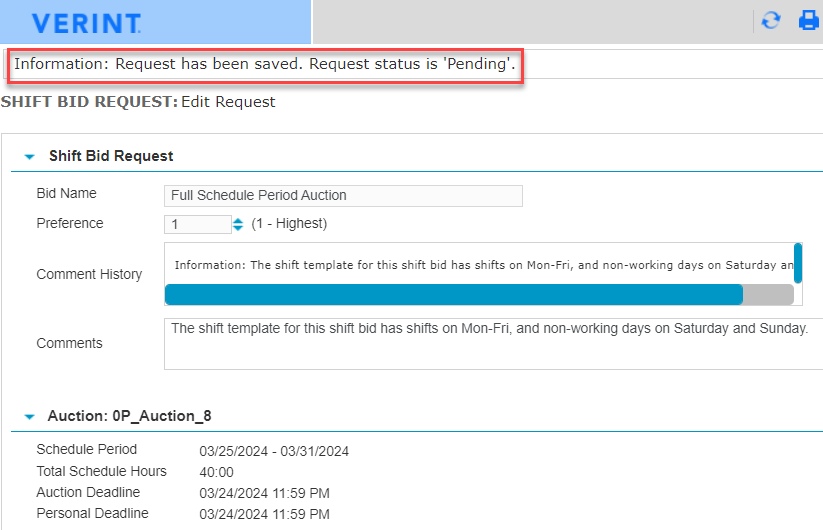The width and height of the screenshot is (823, 530).
Task: Click the Personal Deadline date value
Action: [x=264, y=514]
